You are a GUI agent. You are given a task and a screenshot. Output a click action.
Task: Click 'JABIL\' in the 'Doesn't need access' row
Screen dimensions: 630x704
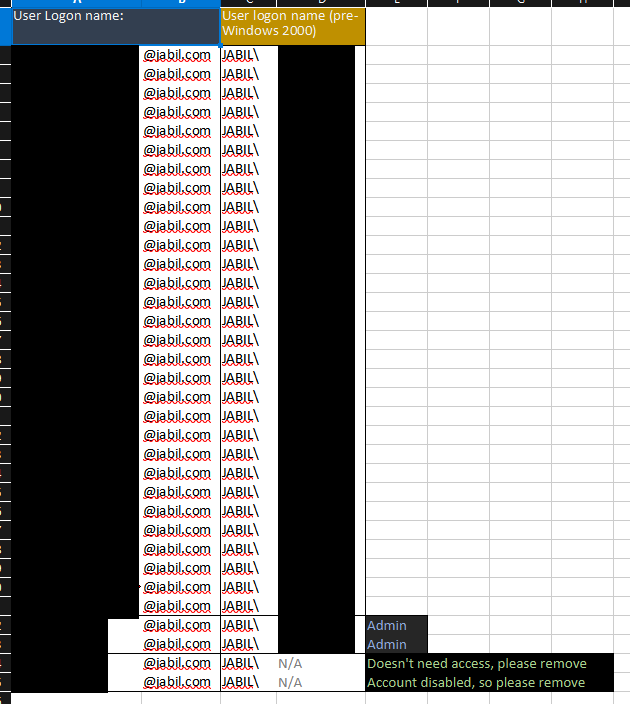[240, 663]
